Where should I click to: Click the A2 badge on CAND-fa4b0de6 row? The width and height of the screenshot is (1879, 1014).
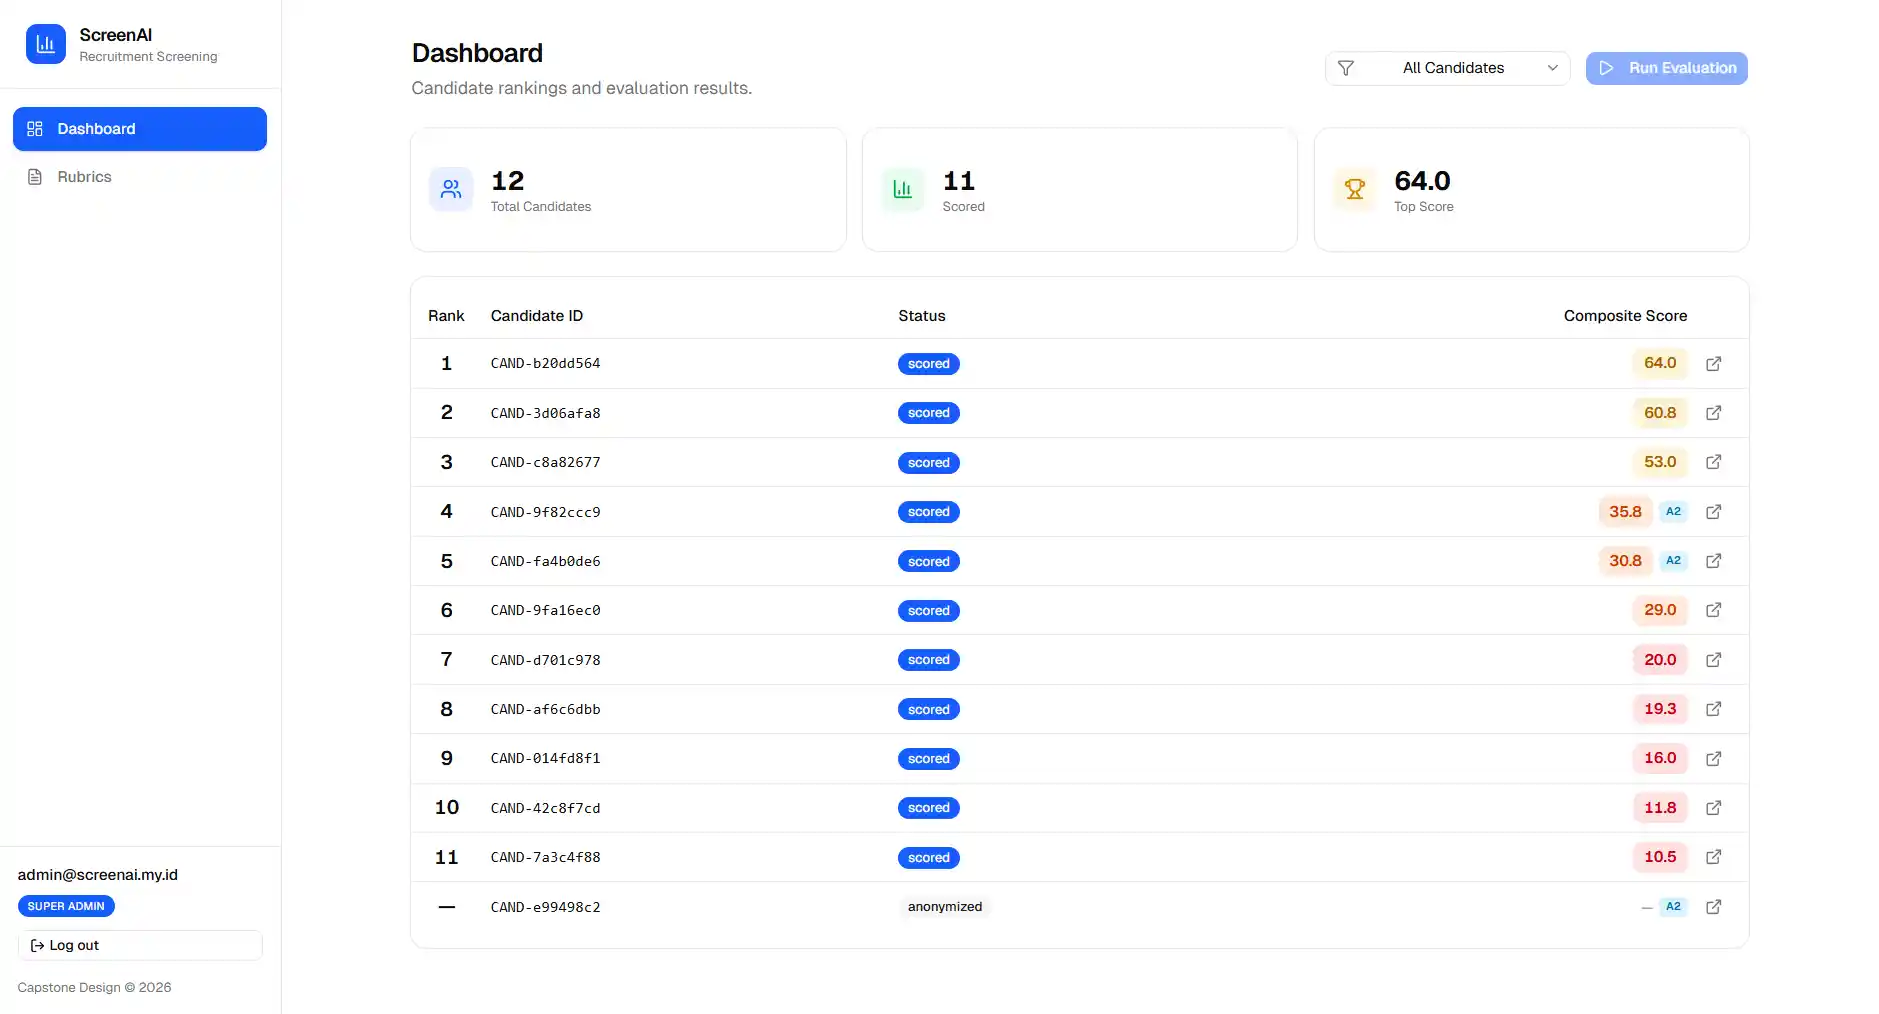point(1673,561)
